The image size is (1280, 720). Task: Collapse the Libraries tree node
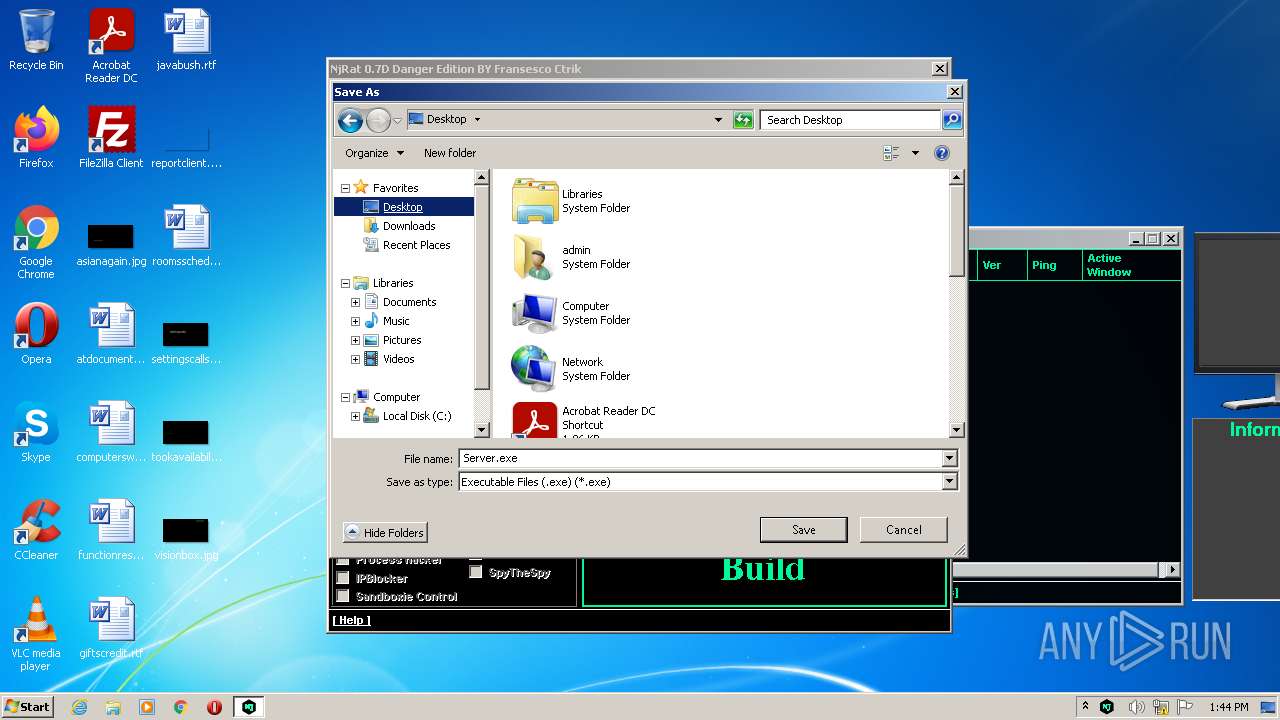point(346,283)
